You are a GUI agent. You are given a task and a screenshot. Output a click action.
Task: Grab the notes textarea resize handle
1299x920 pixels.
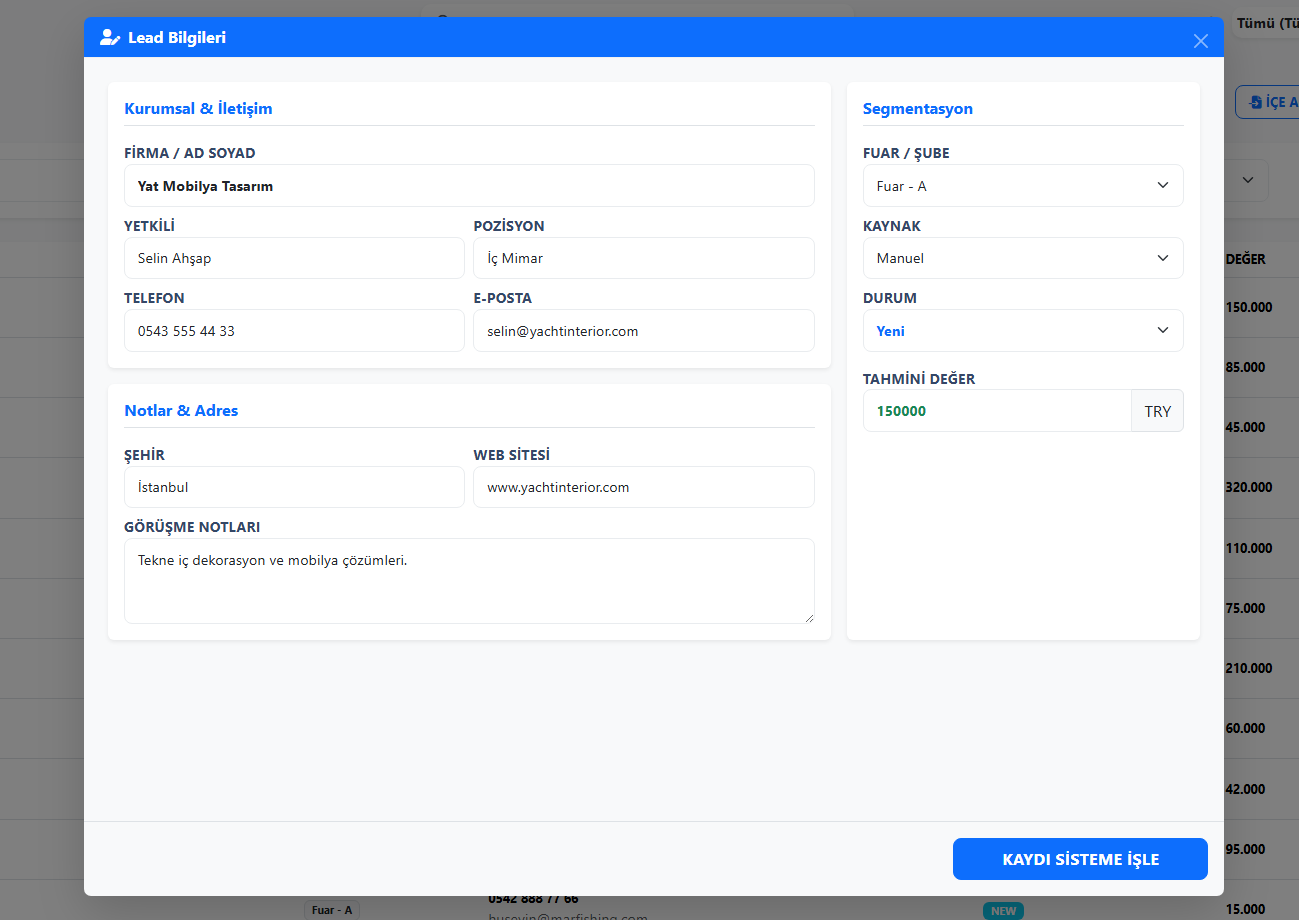click(x=809, y=618)
